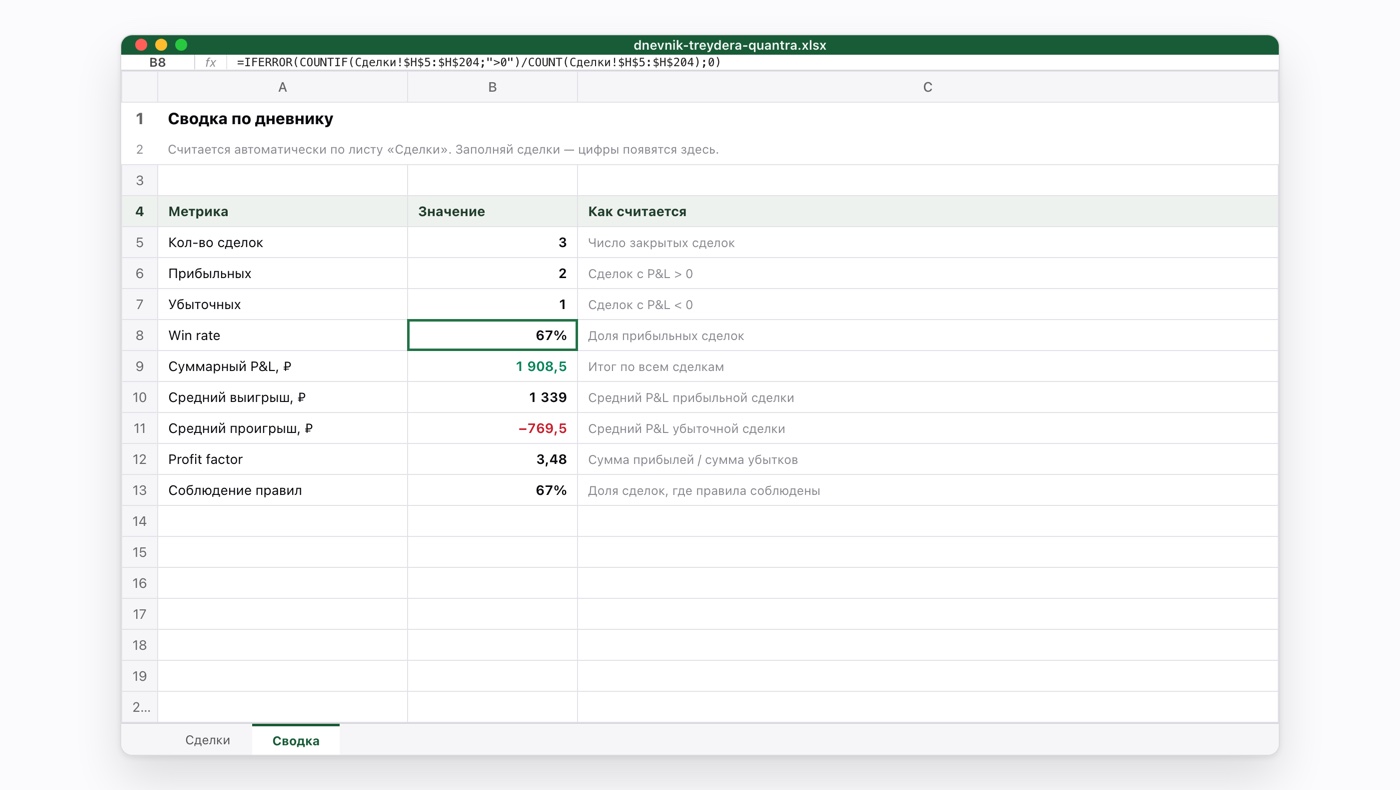
Task: Click the Как считается header cell
Action: [x=927, y=211]
